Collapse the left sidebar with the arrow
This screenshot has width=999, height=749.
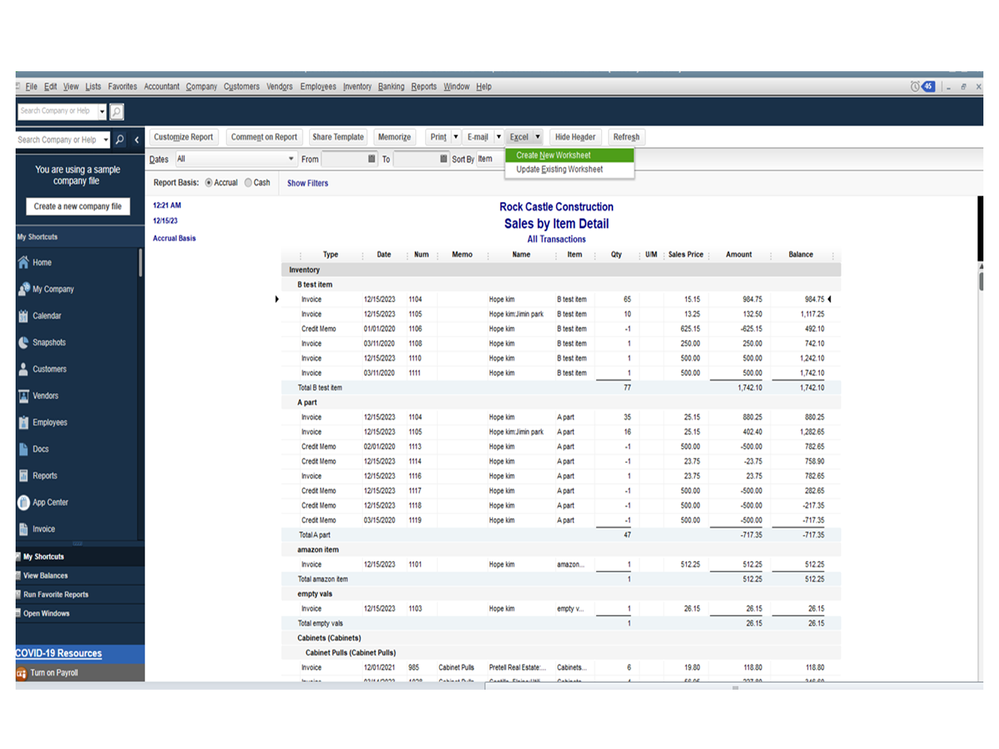tap(137, 140)
